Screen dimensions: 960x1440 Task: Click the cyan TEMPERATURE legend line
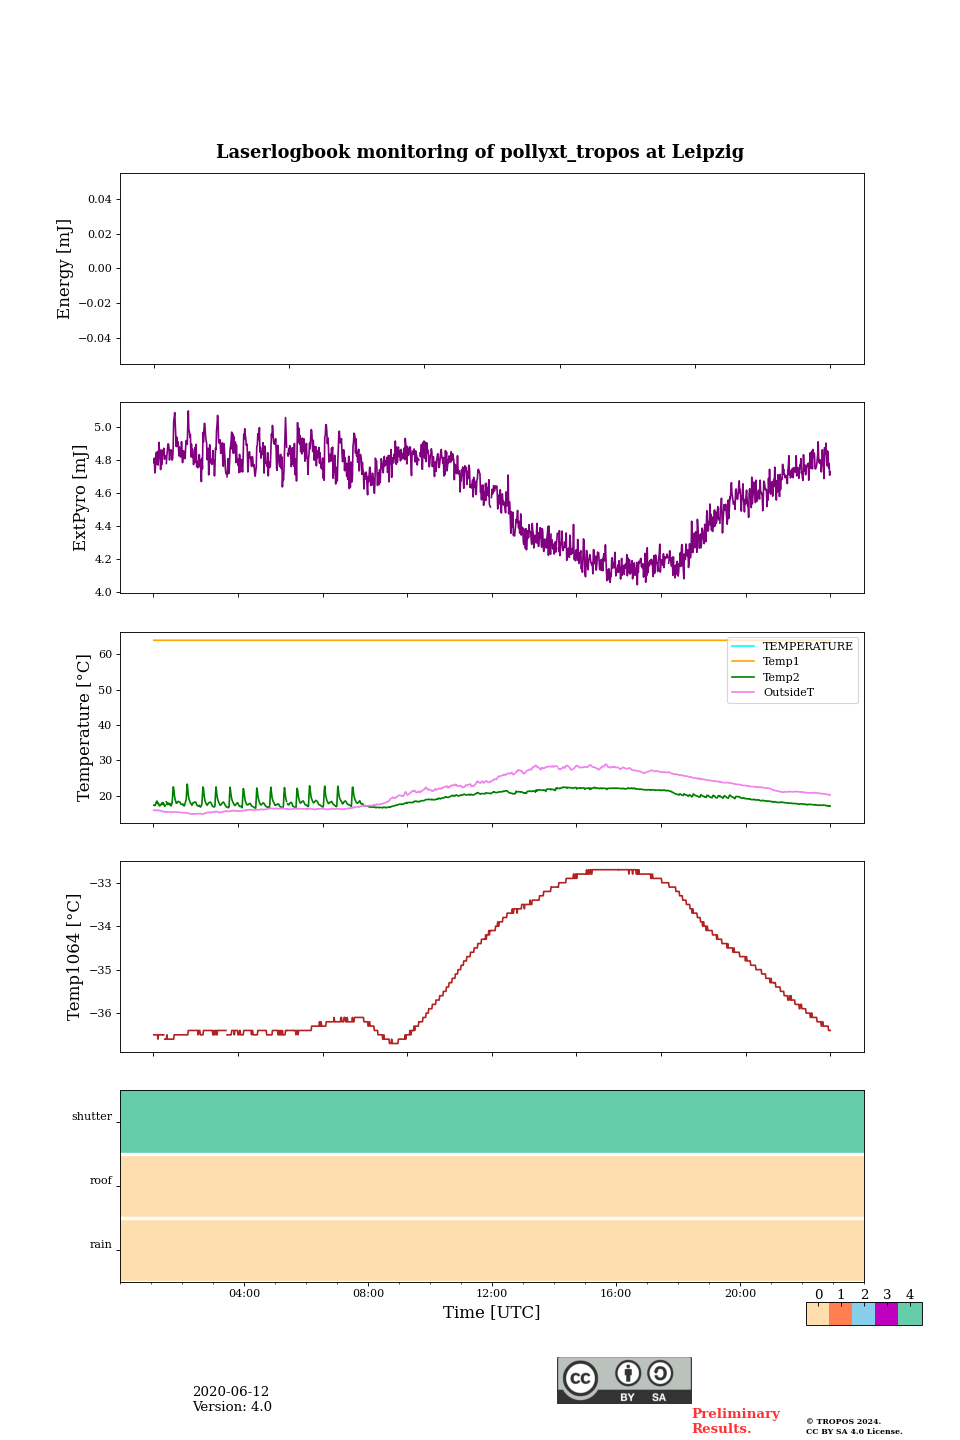point(743,646)
